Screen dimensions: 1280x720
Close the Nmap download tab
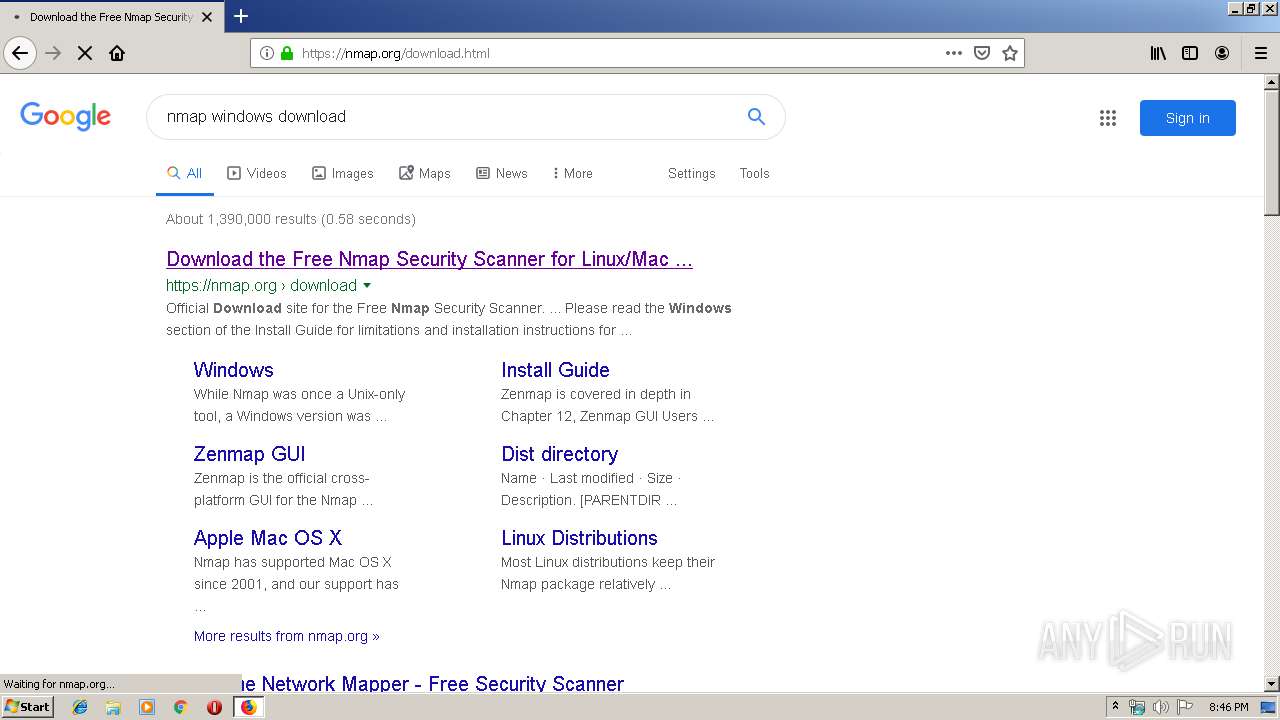[x=207, y=17]
